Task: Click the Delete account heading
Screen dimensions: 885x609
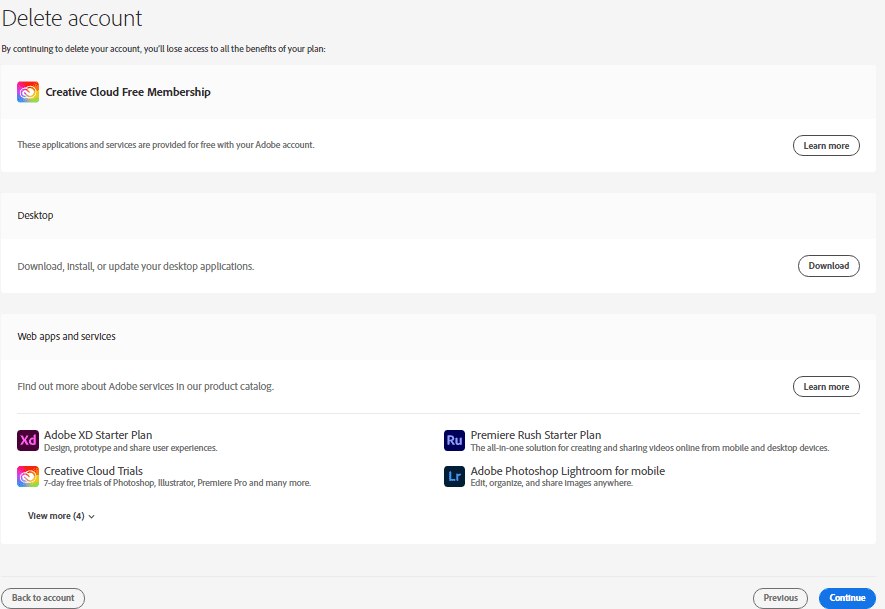Action: click(72, 18)
